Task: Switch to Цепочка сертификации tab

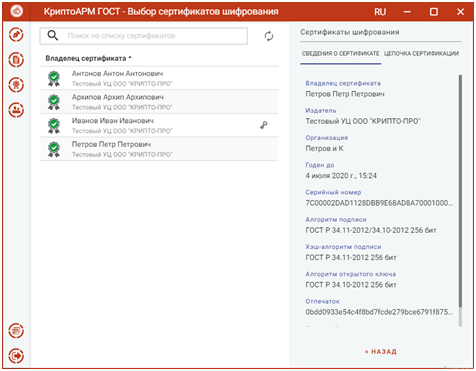Action: pos(421,53)
